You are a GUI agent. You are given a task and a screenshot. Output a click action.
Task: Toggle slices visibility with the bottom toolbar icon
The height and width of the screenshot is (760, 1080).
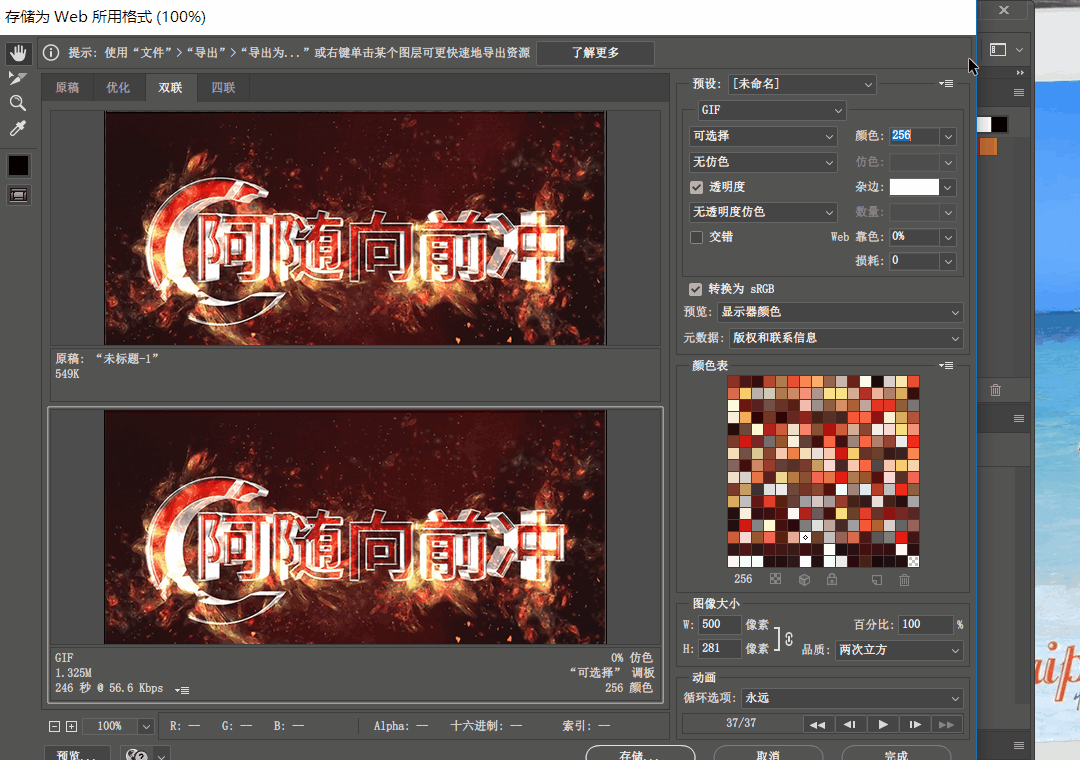tap(18, 194)
